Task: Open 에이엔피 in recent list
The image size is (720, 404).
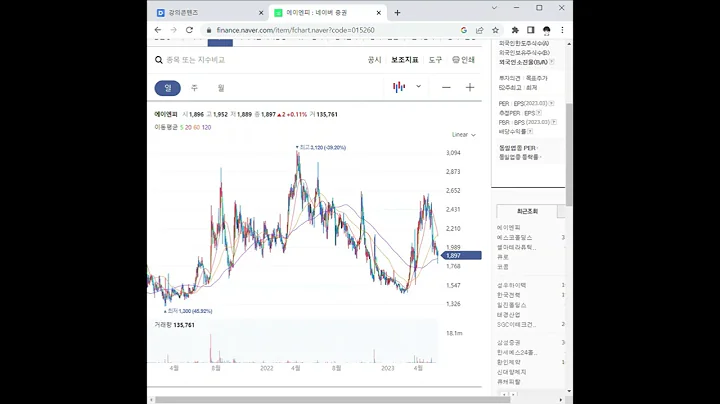Action: [x=508, y=228]
